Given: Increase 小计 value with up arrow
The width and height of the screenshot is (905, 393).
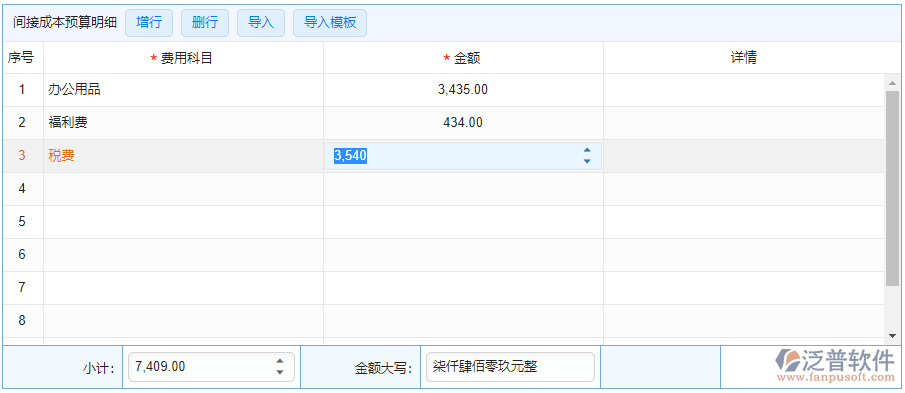Looking at the screenshot, I should coord(280,362).
